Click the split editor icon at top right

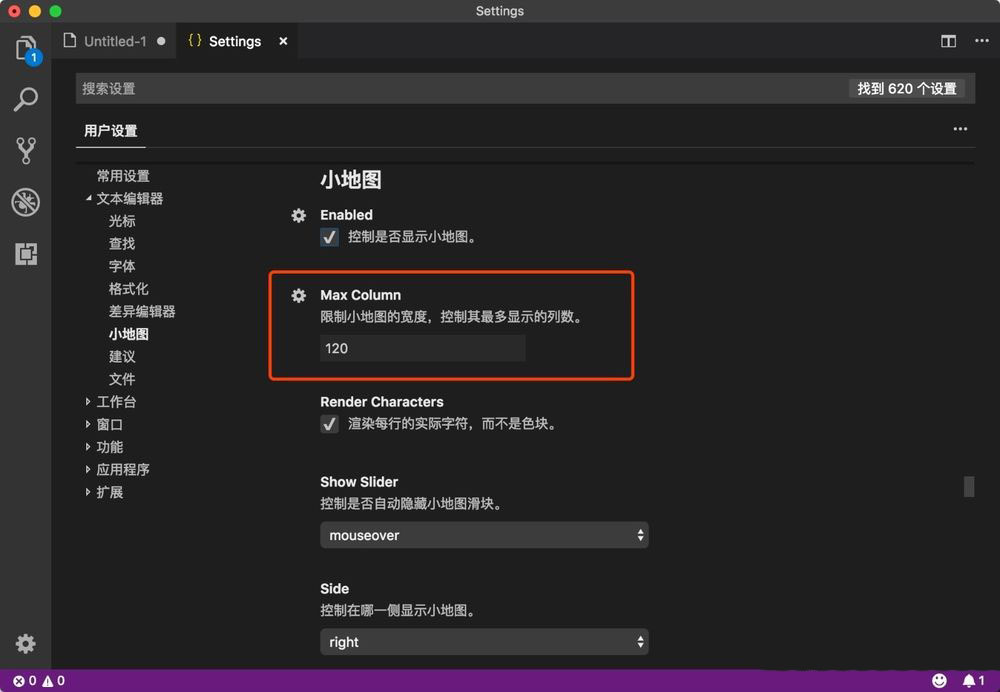(948, 40)
